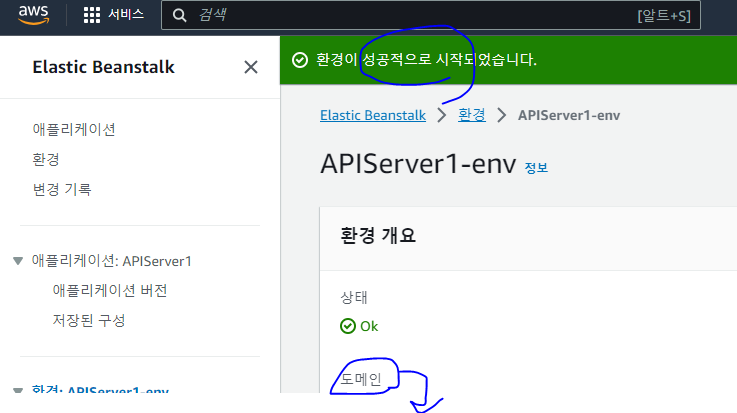Image resolution: width=737 pixels, height=413 pixels.
Task: Select 애플리케이션: APIServer1 sidebar item
Action: point(111,261)
